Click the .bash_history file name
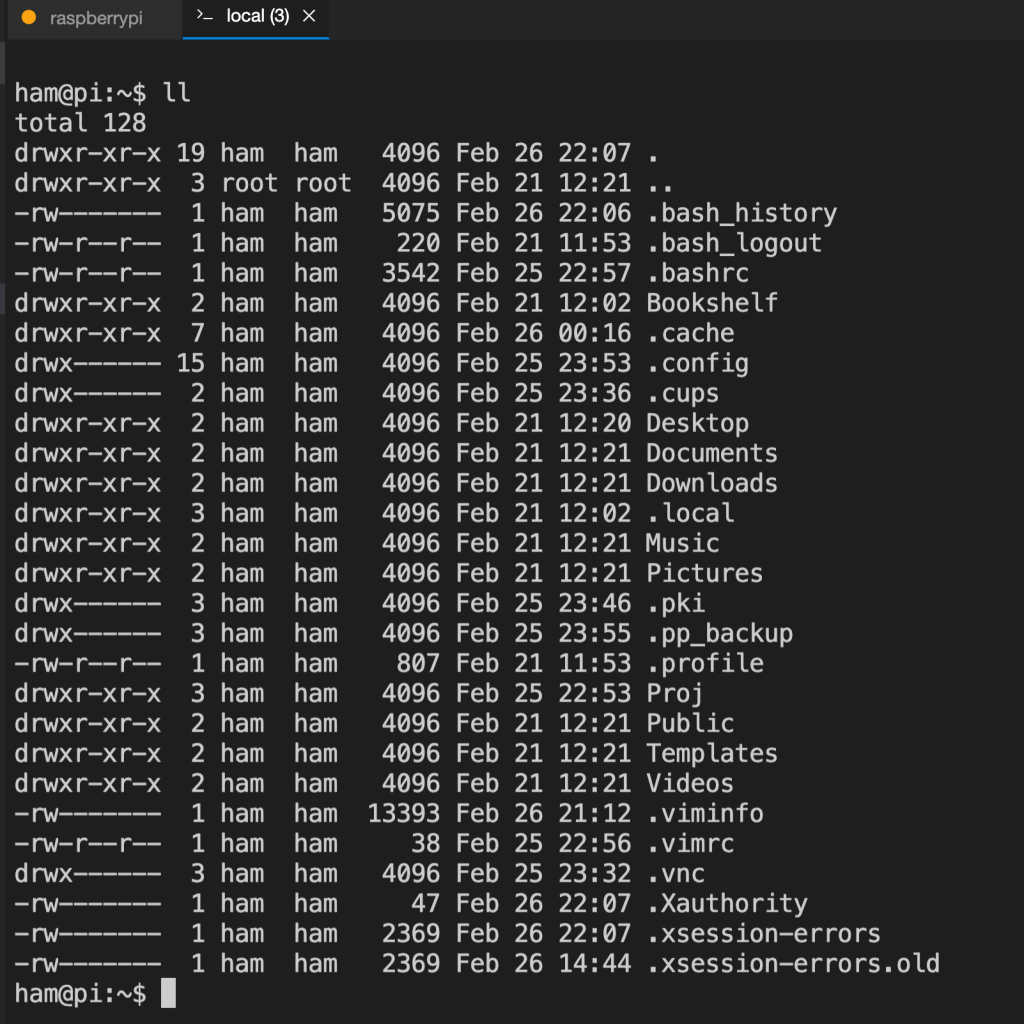Screen dimensions: 1024x1024 coord(741,214)
